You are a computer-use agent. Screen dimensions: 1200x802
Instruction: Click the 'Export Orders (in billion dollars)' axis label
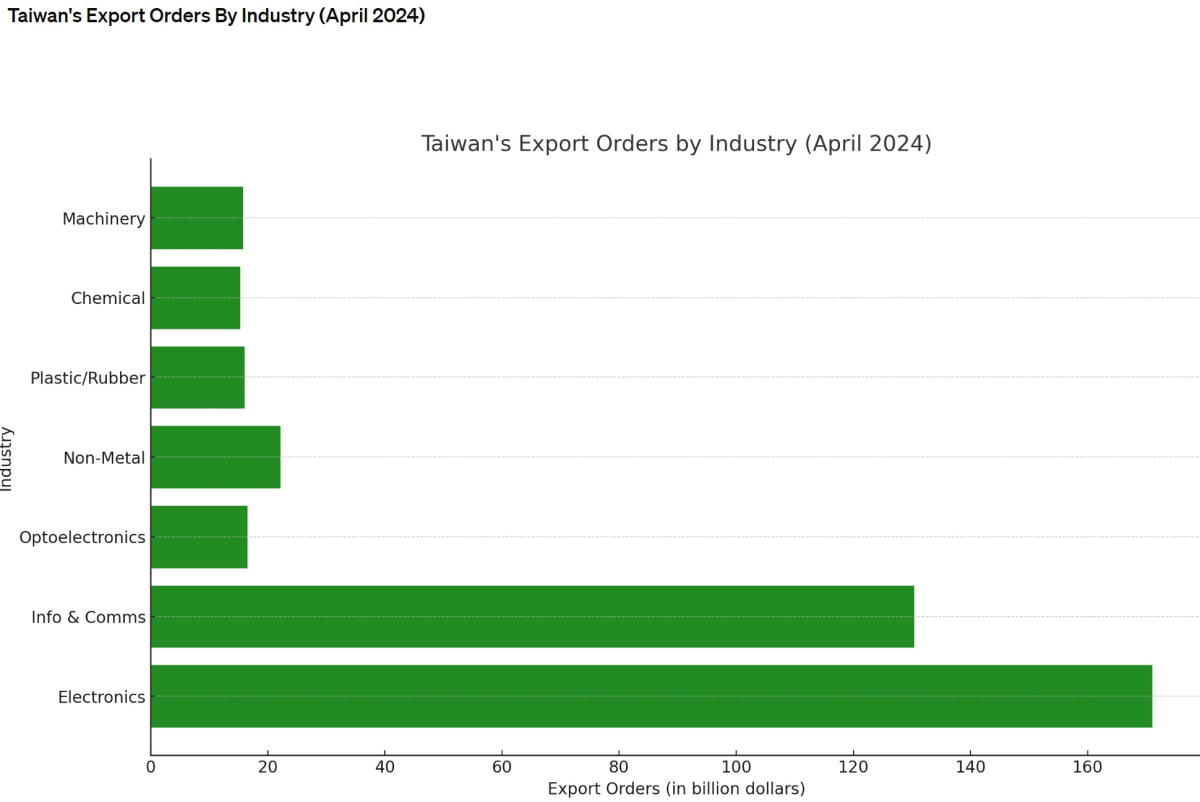pyautogui.click(x=676, y=788)
